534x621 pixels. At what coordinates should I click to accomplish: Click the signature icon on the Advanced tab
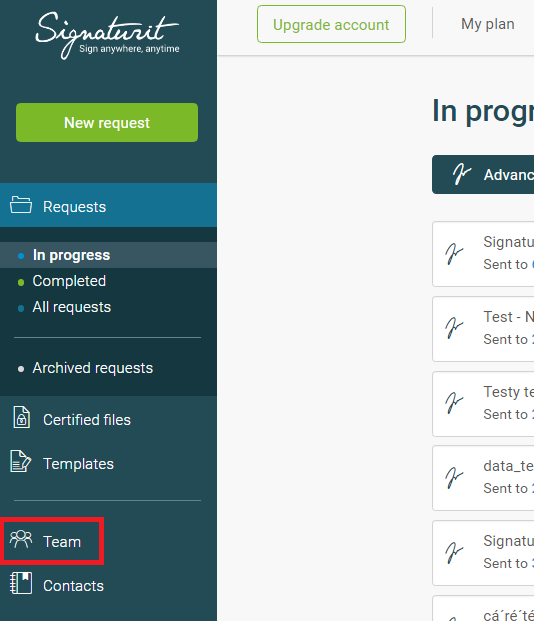(x=462, y=174)
